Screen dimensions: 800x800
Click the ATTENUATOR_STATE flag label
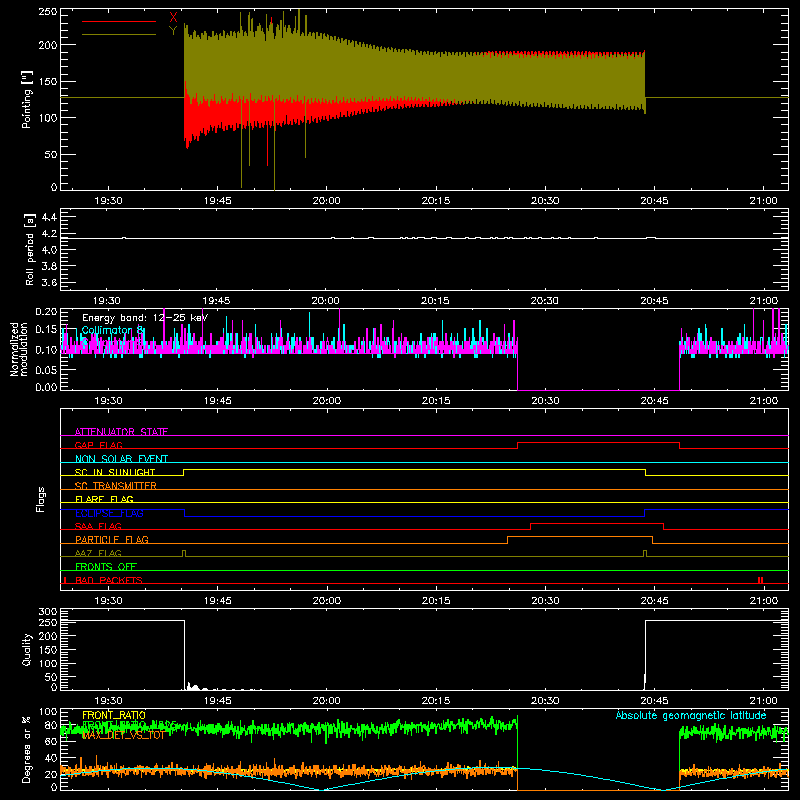[x=121, y=432]
